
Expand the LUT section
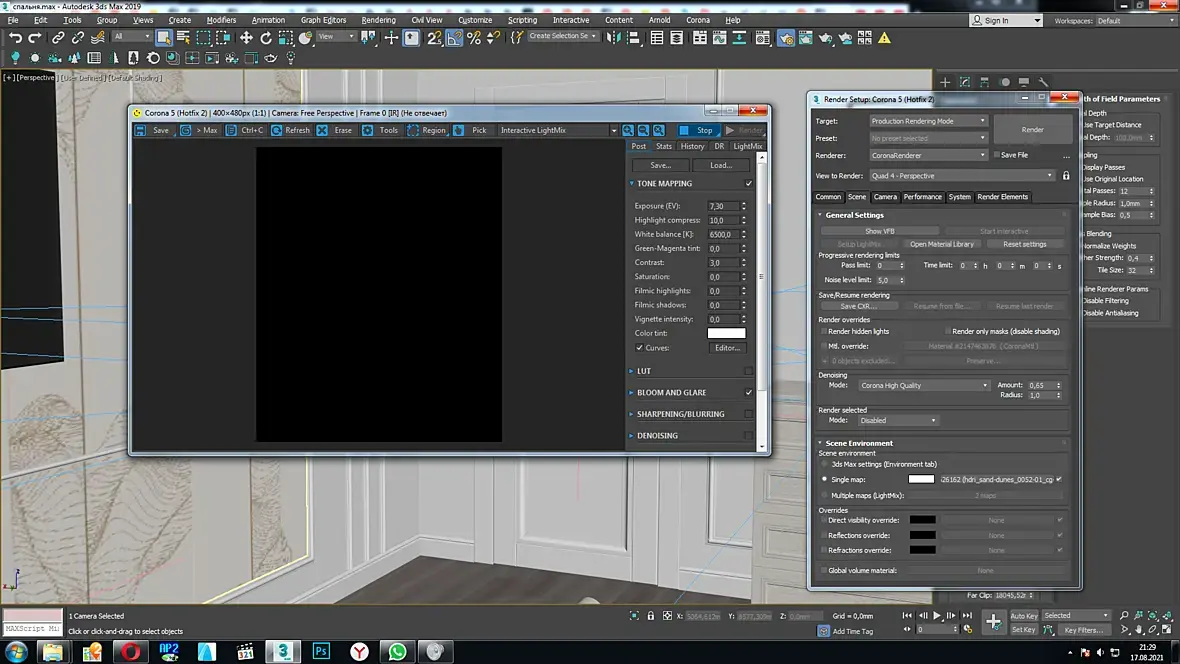coord(644,371)
